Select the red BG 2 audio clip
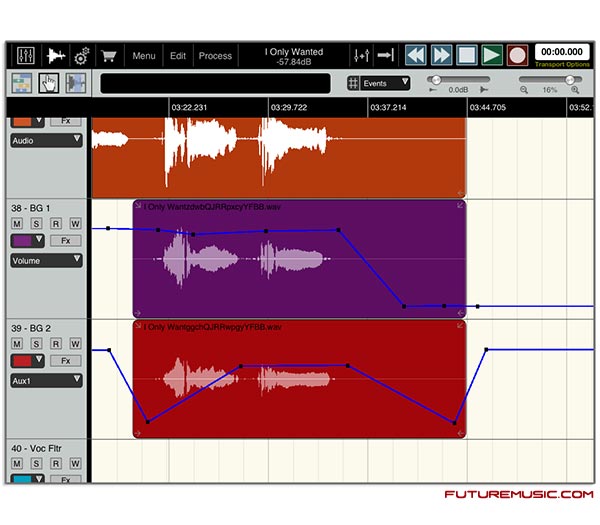Screen dimensions: 600x525 pos(299,379)
